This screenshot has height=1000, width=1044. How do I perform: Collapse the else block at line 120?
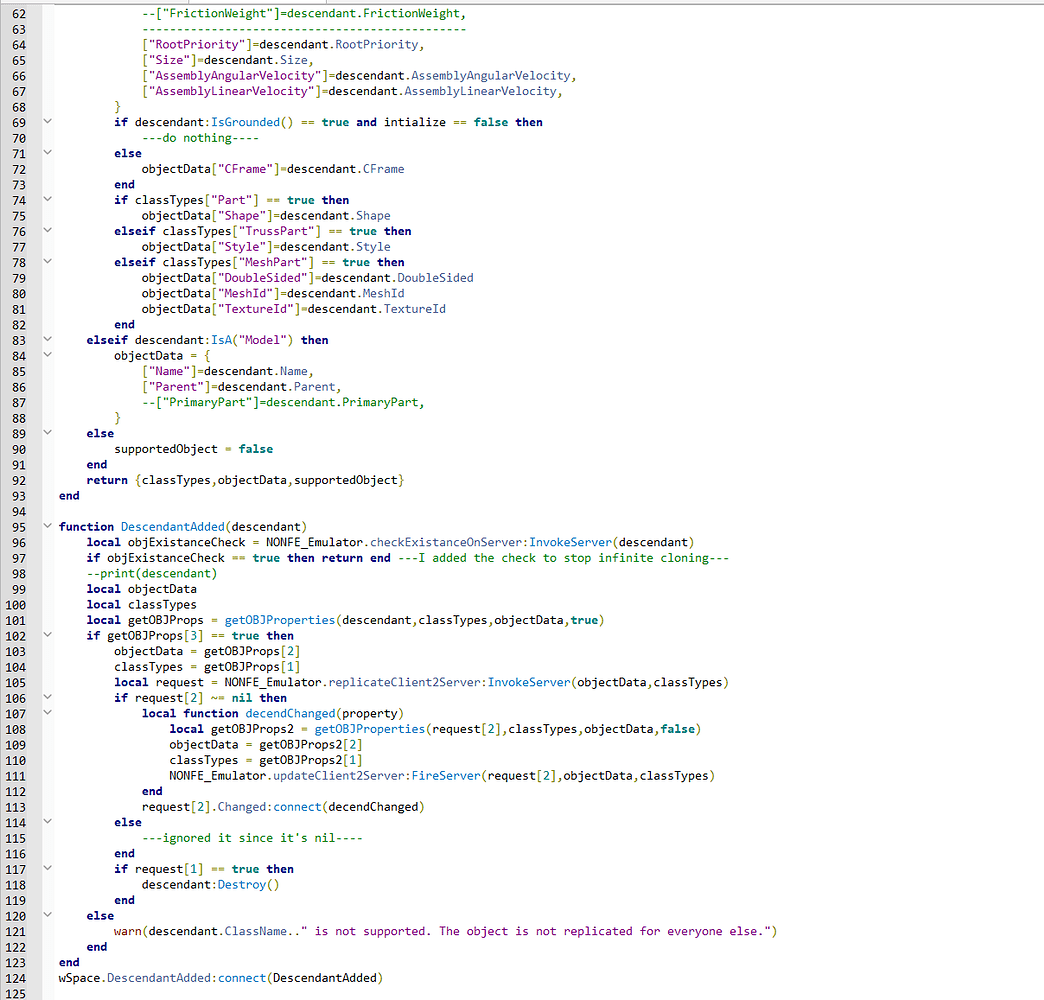tap(47, 914)
